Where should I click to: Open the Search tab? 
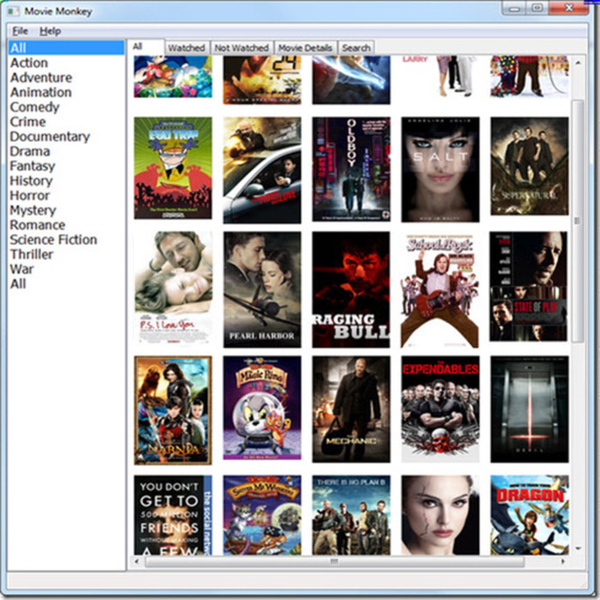pyautogui.click(x=356, y=48)
